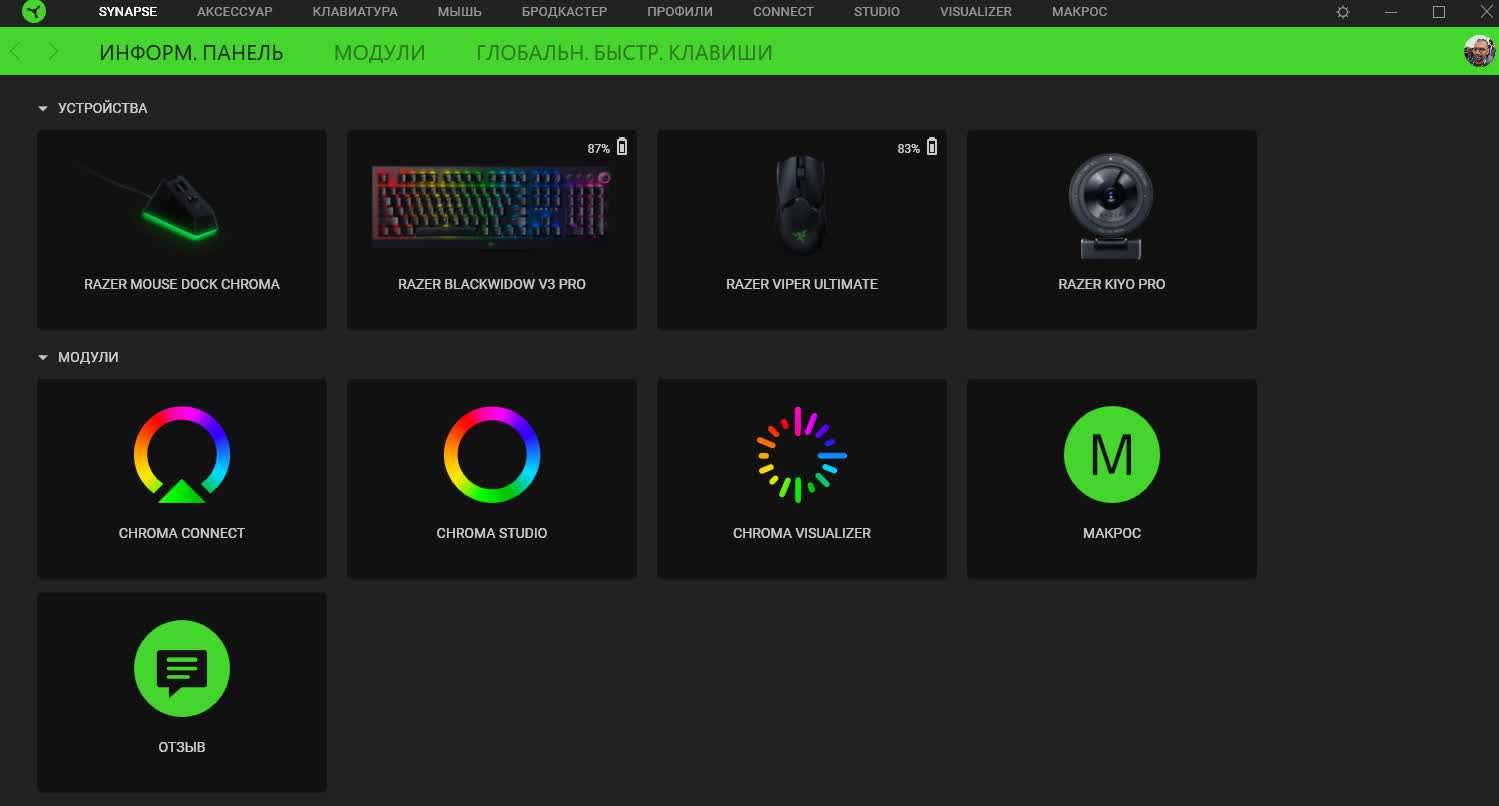
Task: Switch to the Модули sub-tab
Action: (x=379, y=53)
